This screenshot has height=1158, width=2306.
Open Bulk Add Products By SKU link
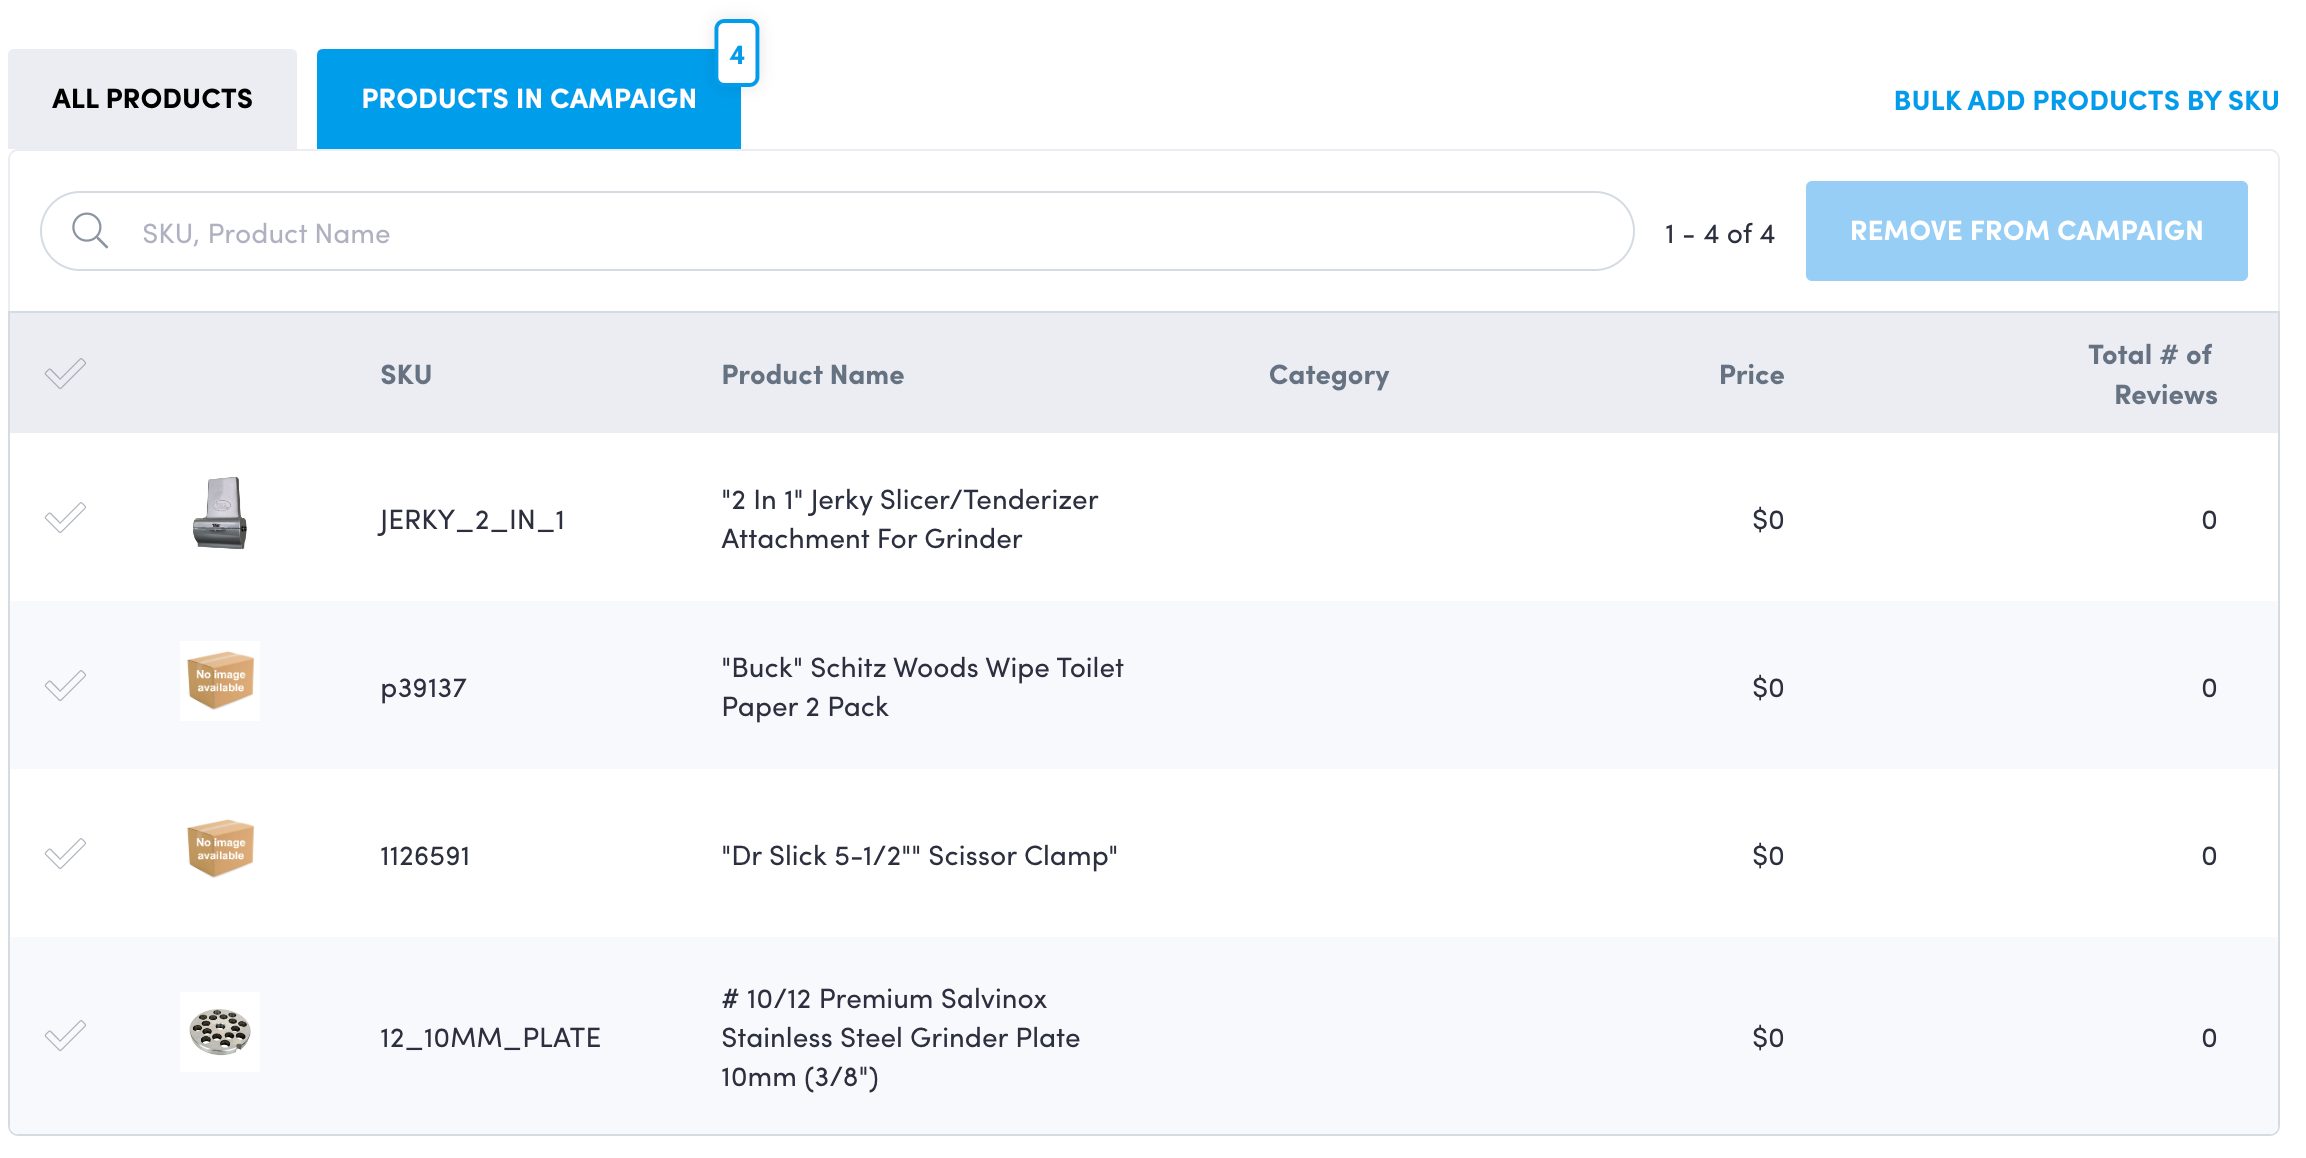(x=2086, y=101)
